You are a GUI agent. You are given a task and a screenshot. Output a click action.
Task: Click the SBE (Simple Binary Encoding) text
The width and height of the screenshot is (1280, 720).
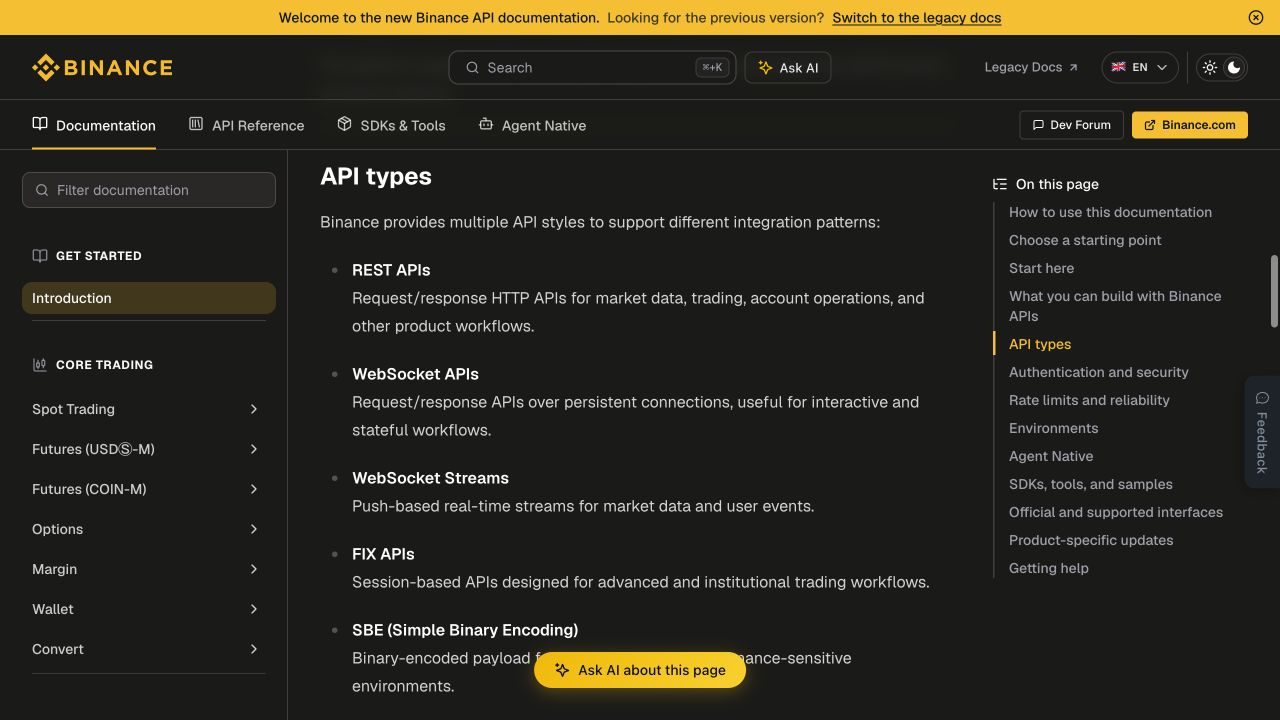click(465, 630)
